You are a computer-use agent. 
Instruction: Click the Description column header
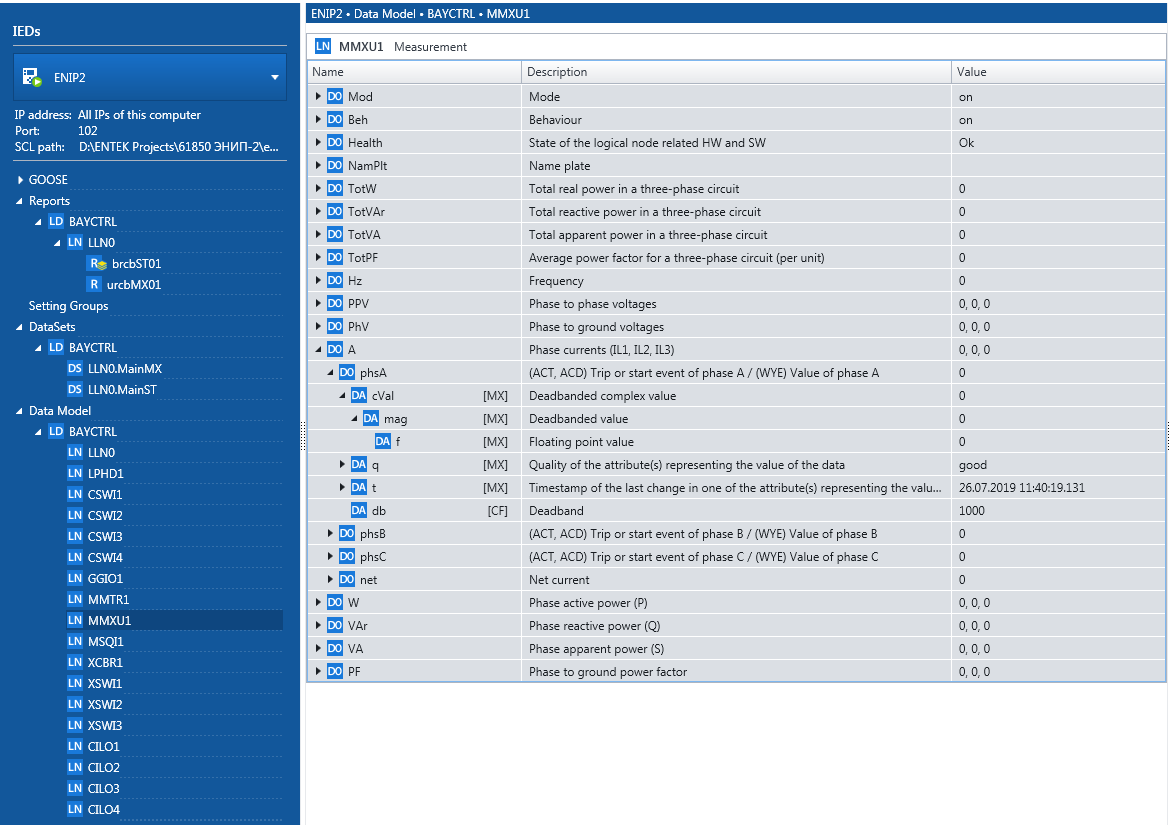(x=557, y=72)
